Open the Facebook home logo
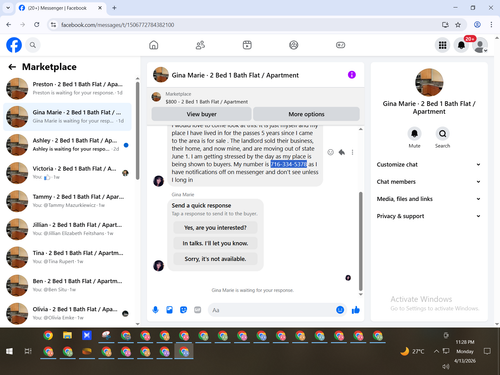The image size is (500, 375). pos(14,45)
